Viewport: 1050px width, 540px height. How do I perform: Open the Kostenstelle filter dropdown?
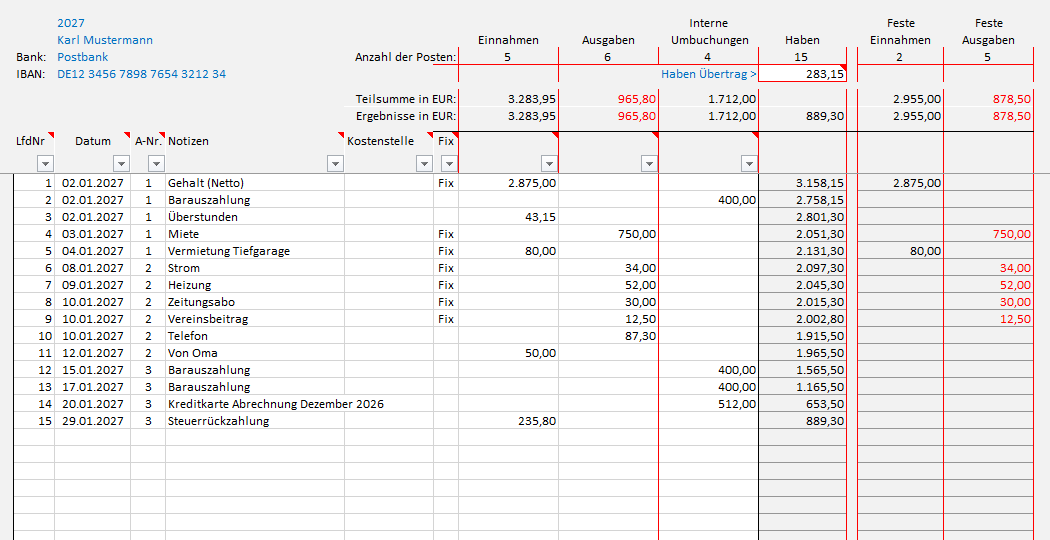coord(423,164)
